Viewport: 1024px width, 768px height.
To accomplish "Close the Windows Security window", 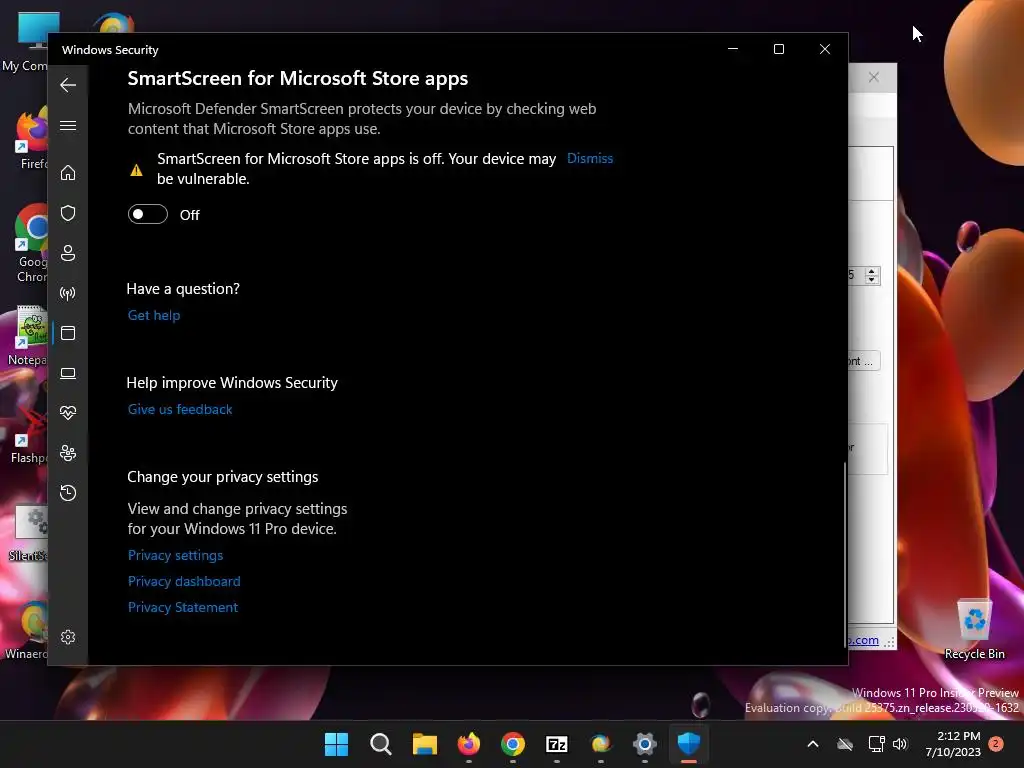I will (x=825, y=49).
